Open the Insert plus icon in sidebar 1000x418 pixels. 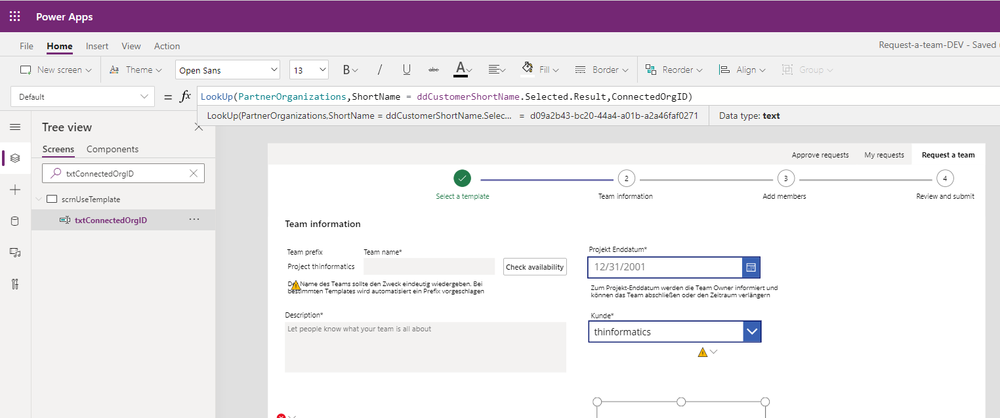[x=15, y=190]
